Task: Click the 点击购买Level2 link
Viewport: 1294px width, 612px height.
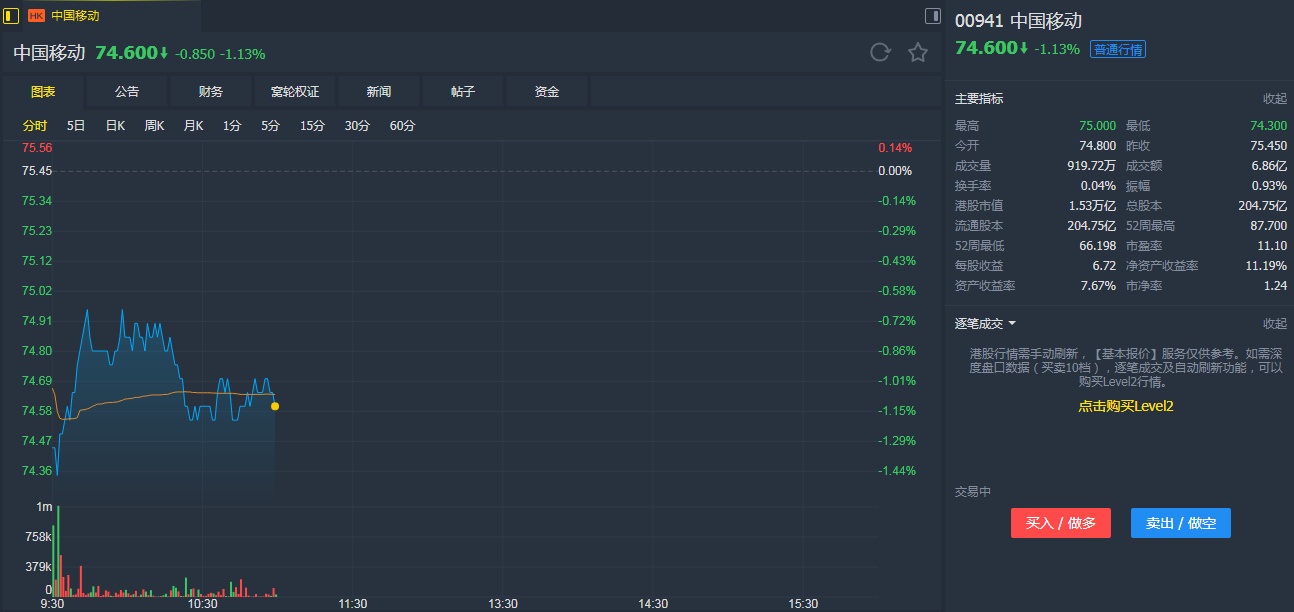Action: click(1125, 406)
